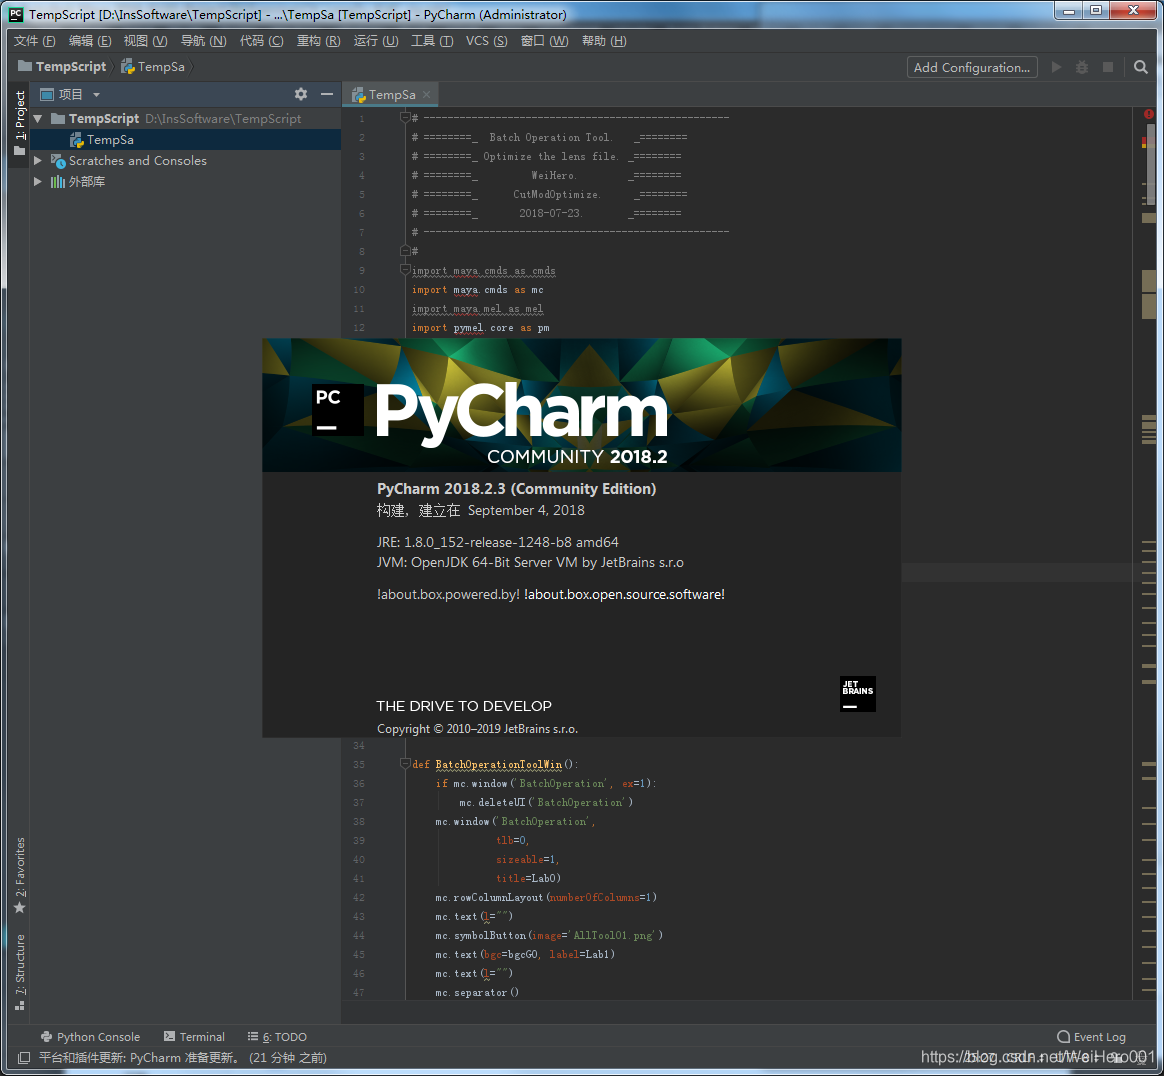This screenshot has height=1076, width=1164.
Task: Toggle the 1: Project tool window
Action: click(19, 123)
